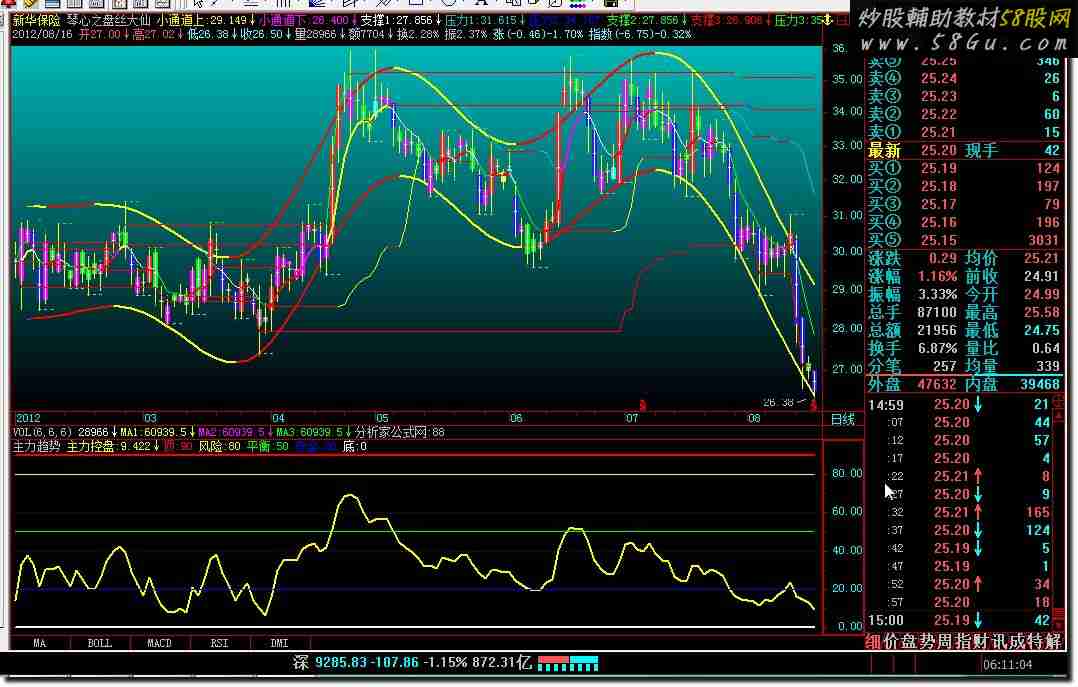Select the 买③ bid row at 25.17

click(964, 204)
